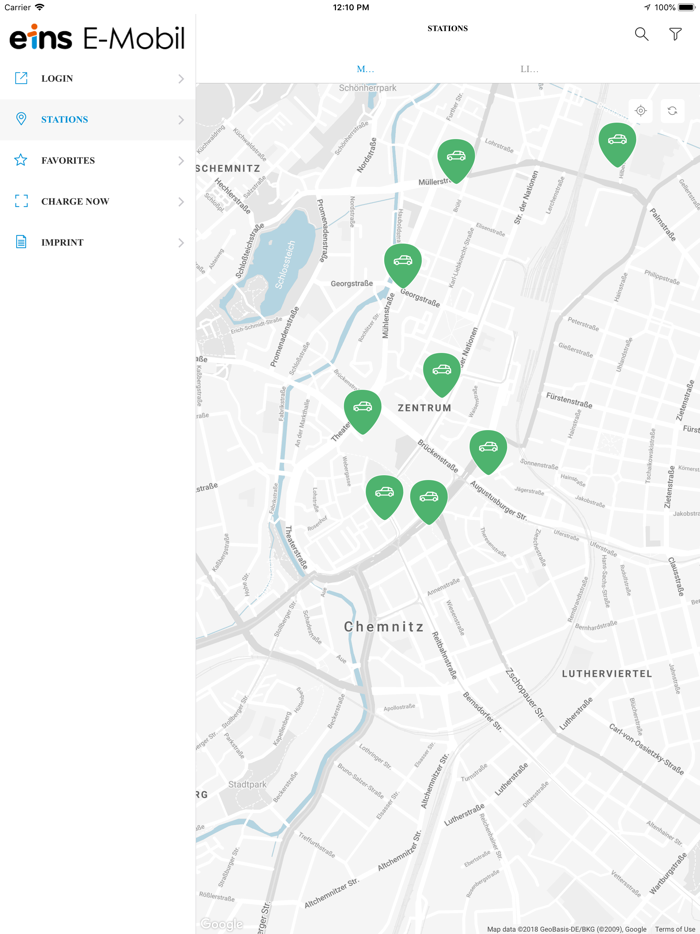The image size is (700, 934).
Task: Expand the Stations menu chevron
Action: coord(181,120)
